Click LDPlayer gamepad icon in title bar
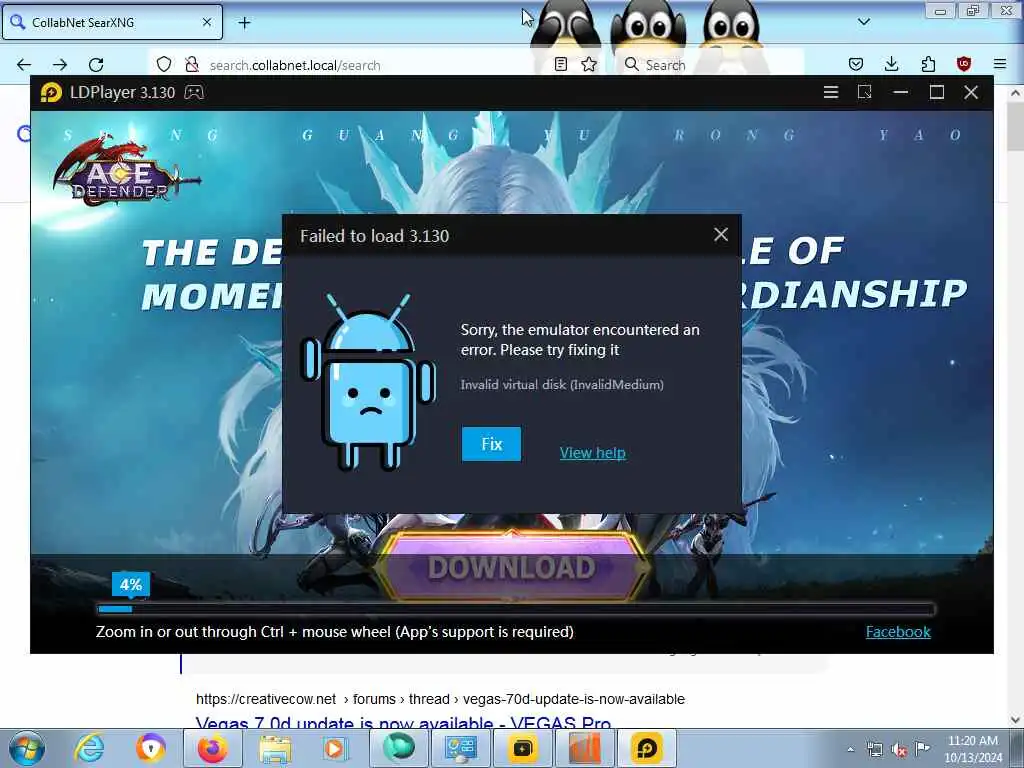 (194, 93)
